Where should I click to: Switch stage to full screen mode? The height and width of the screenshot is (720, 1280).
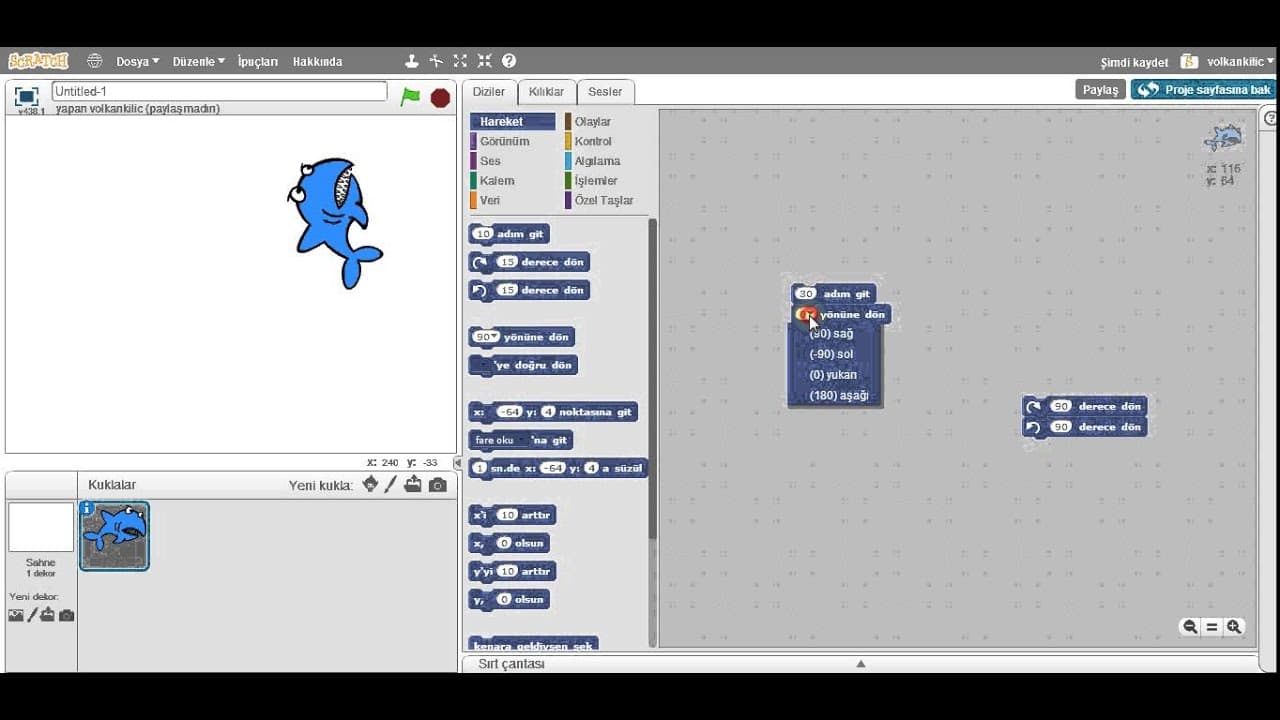click(x=27, y=96)
